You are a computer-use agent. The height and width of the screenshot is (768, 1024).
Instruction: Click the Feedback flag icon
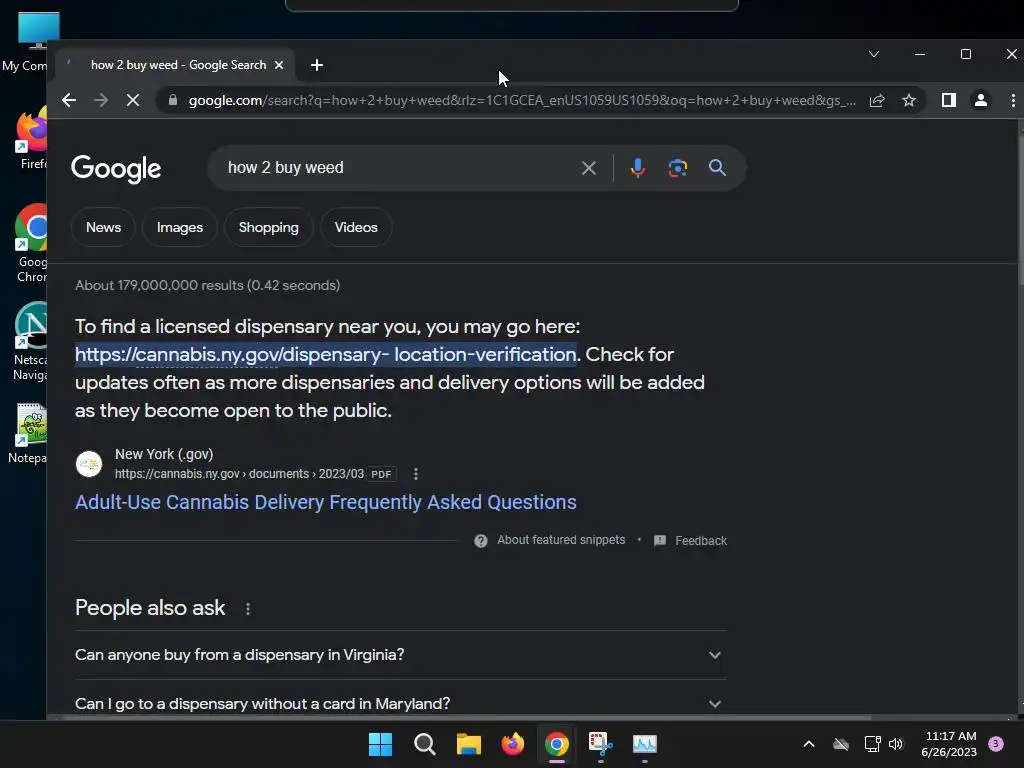point(660,541)
